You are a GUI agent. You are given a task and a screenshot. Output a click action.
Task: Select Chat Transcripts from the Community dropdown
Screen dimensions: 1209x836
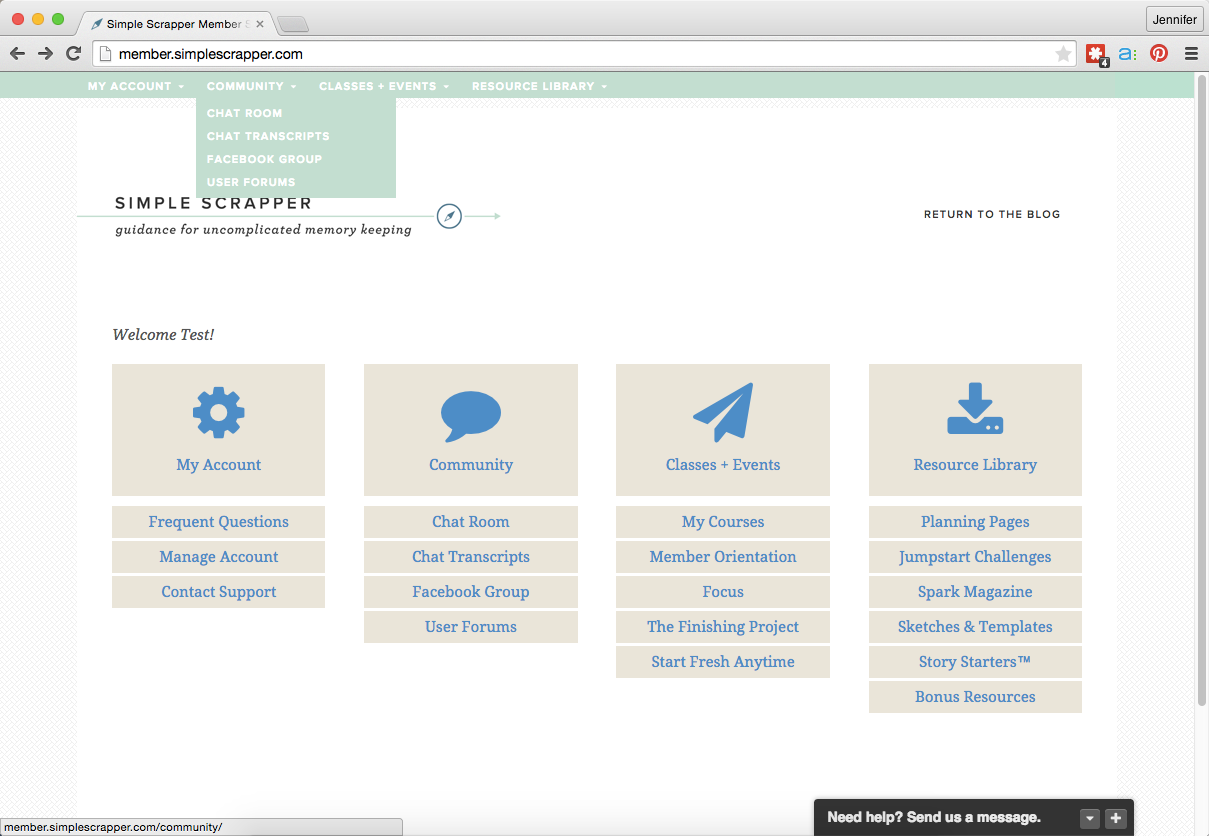[268, 136]
